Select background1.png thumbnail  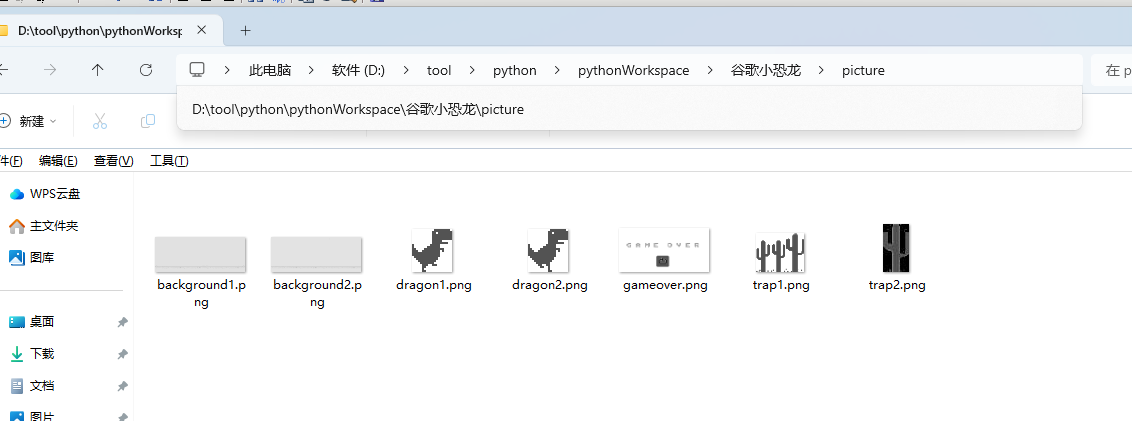pyautogui.click(x=201, y=254)
